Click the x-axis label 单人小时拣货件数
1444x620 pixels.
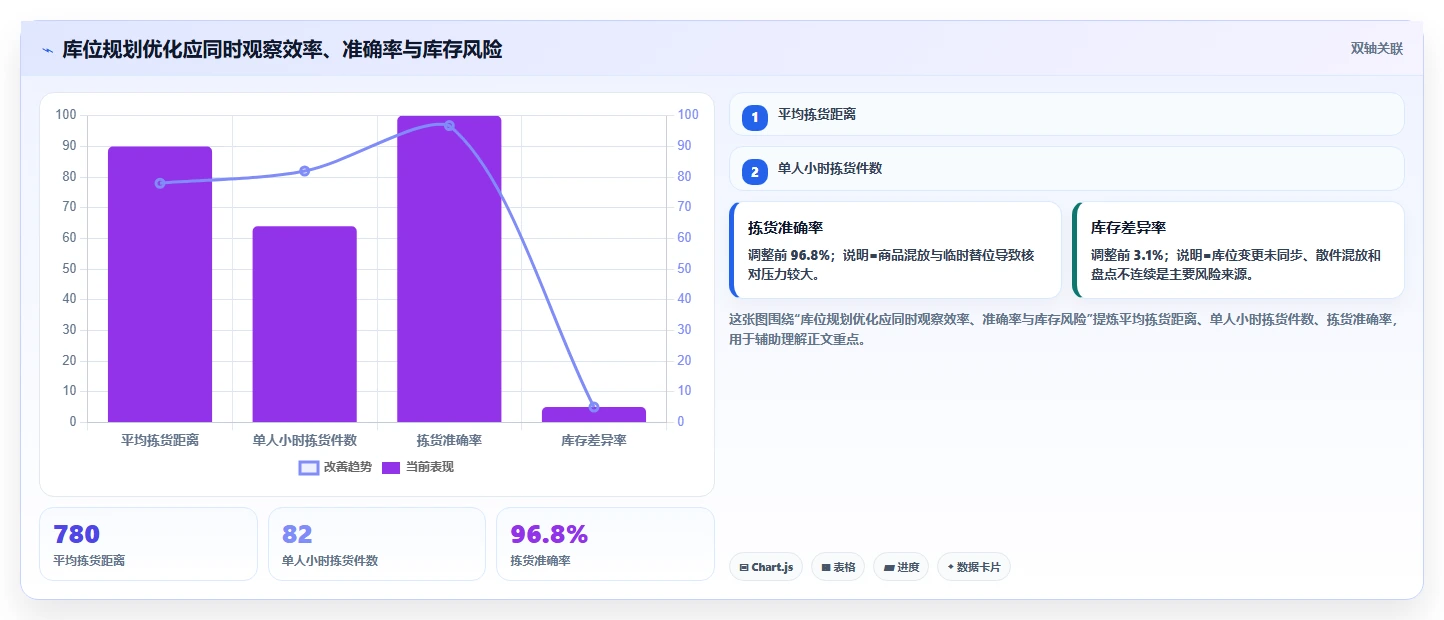(x=305, y=440)
